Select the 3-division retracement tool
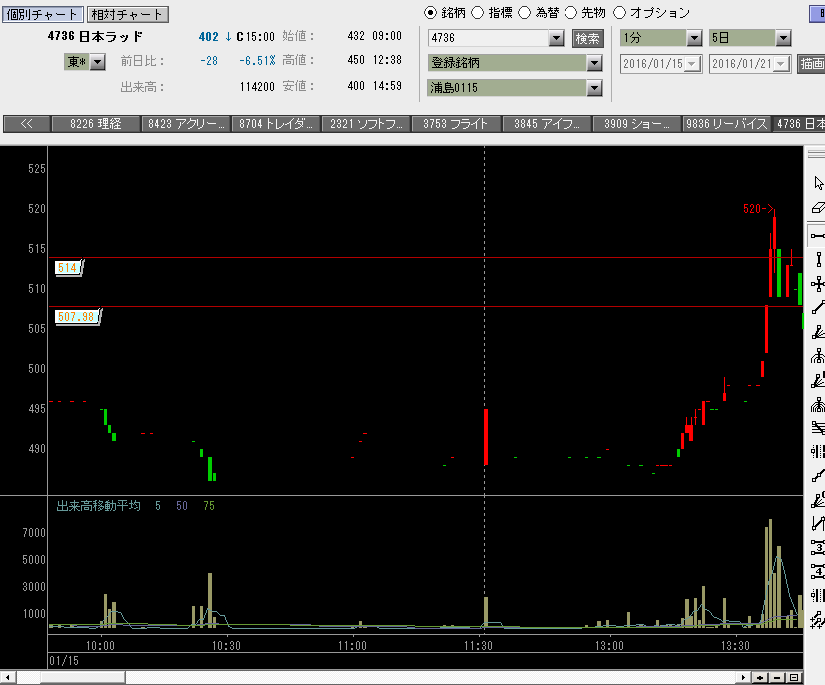Viewport: 825px width, 685px height. coord(818,548)
